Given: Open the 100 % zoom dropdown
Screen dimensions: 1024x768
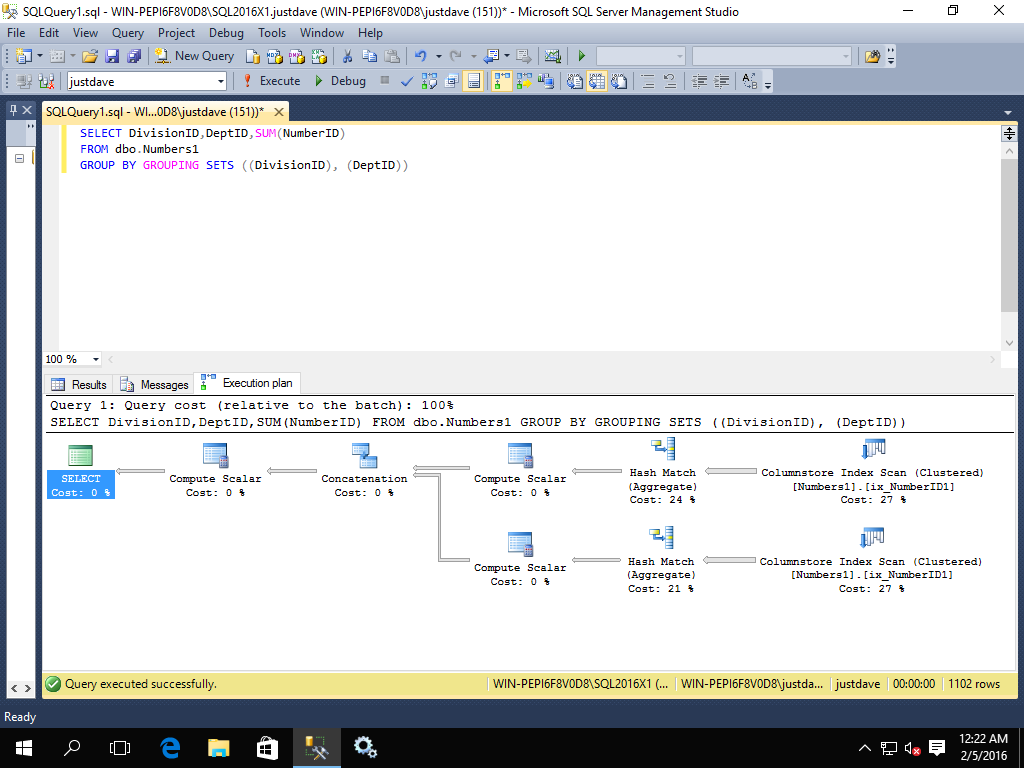Looking at the screenshot, I should pyautogui.click(x=96, y=359).
